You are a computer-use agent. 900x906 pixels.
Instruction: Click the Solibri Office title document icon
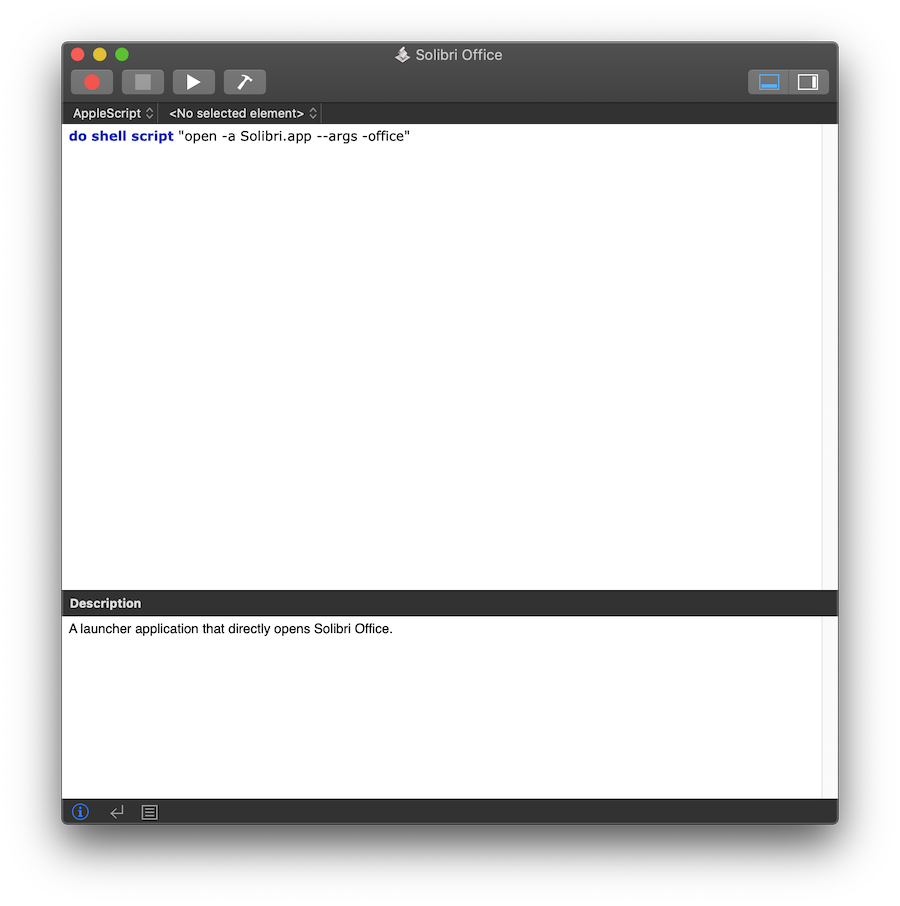pos(402,55)
